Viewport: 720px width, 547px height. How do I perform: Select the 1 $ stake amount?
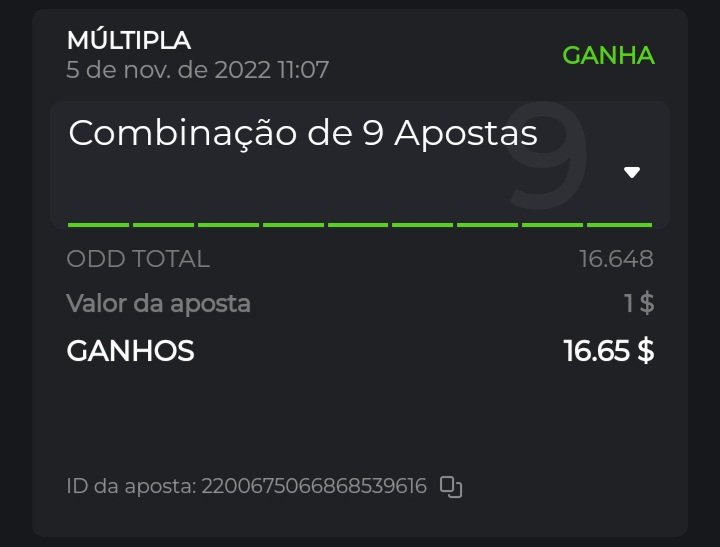pos(638,303)
